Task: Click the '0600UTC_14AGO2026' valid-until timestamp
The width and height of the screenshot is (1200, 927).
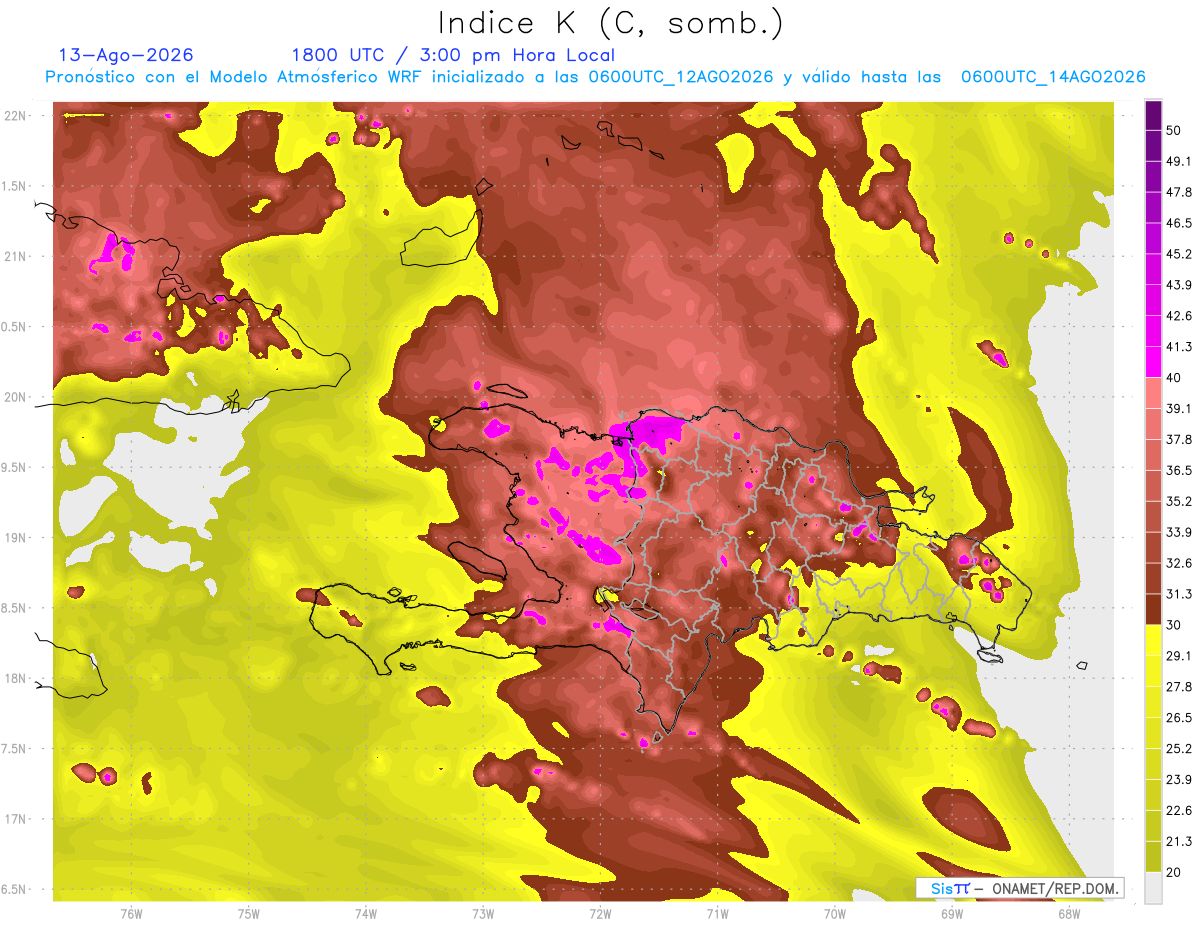Action: 1053,77
